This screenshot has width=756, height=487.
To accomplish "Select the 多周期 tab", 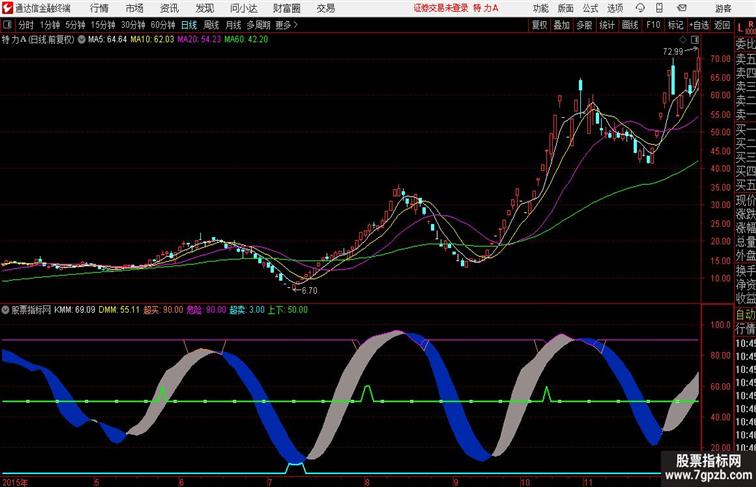I will (258, 25).
